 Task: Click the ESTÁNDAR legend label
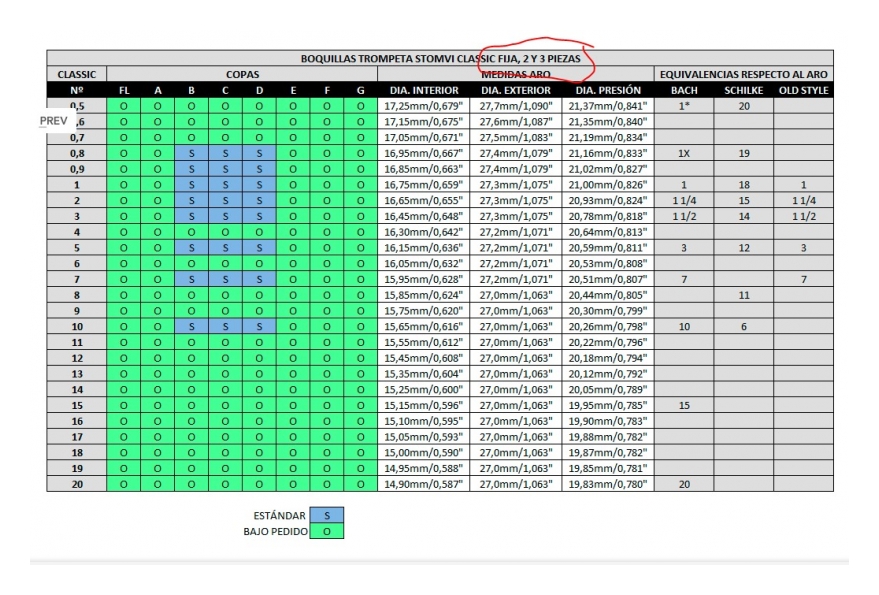tap(279, 515)
